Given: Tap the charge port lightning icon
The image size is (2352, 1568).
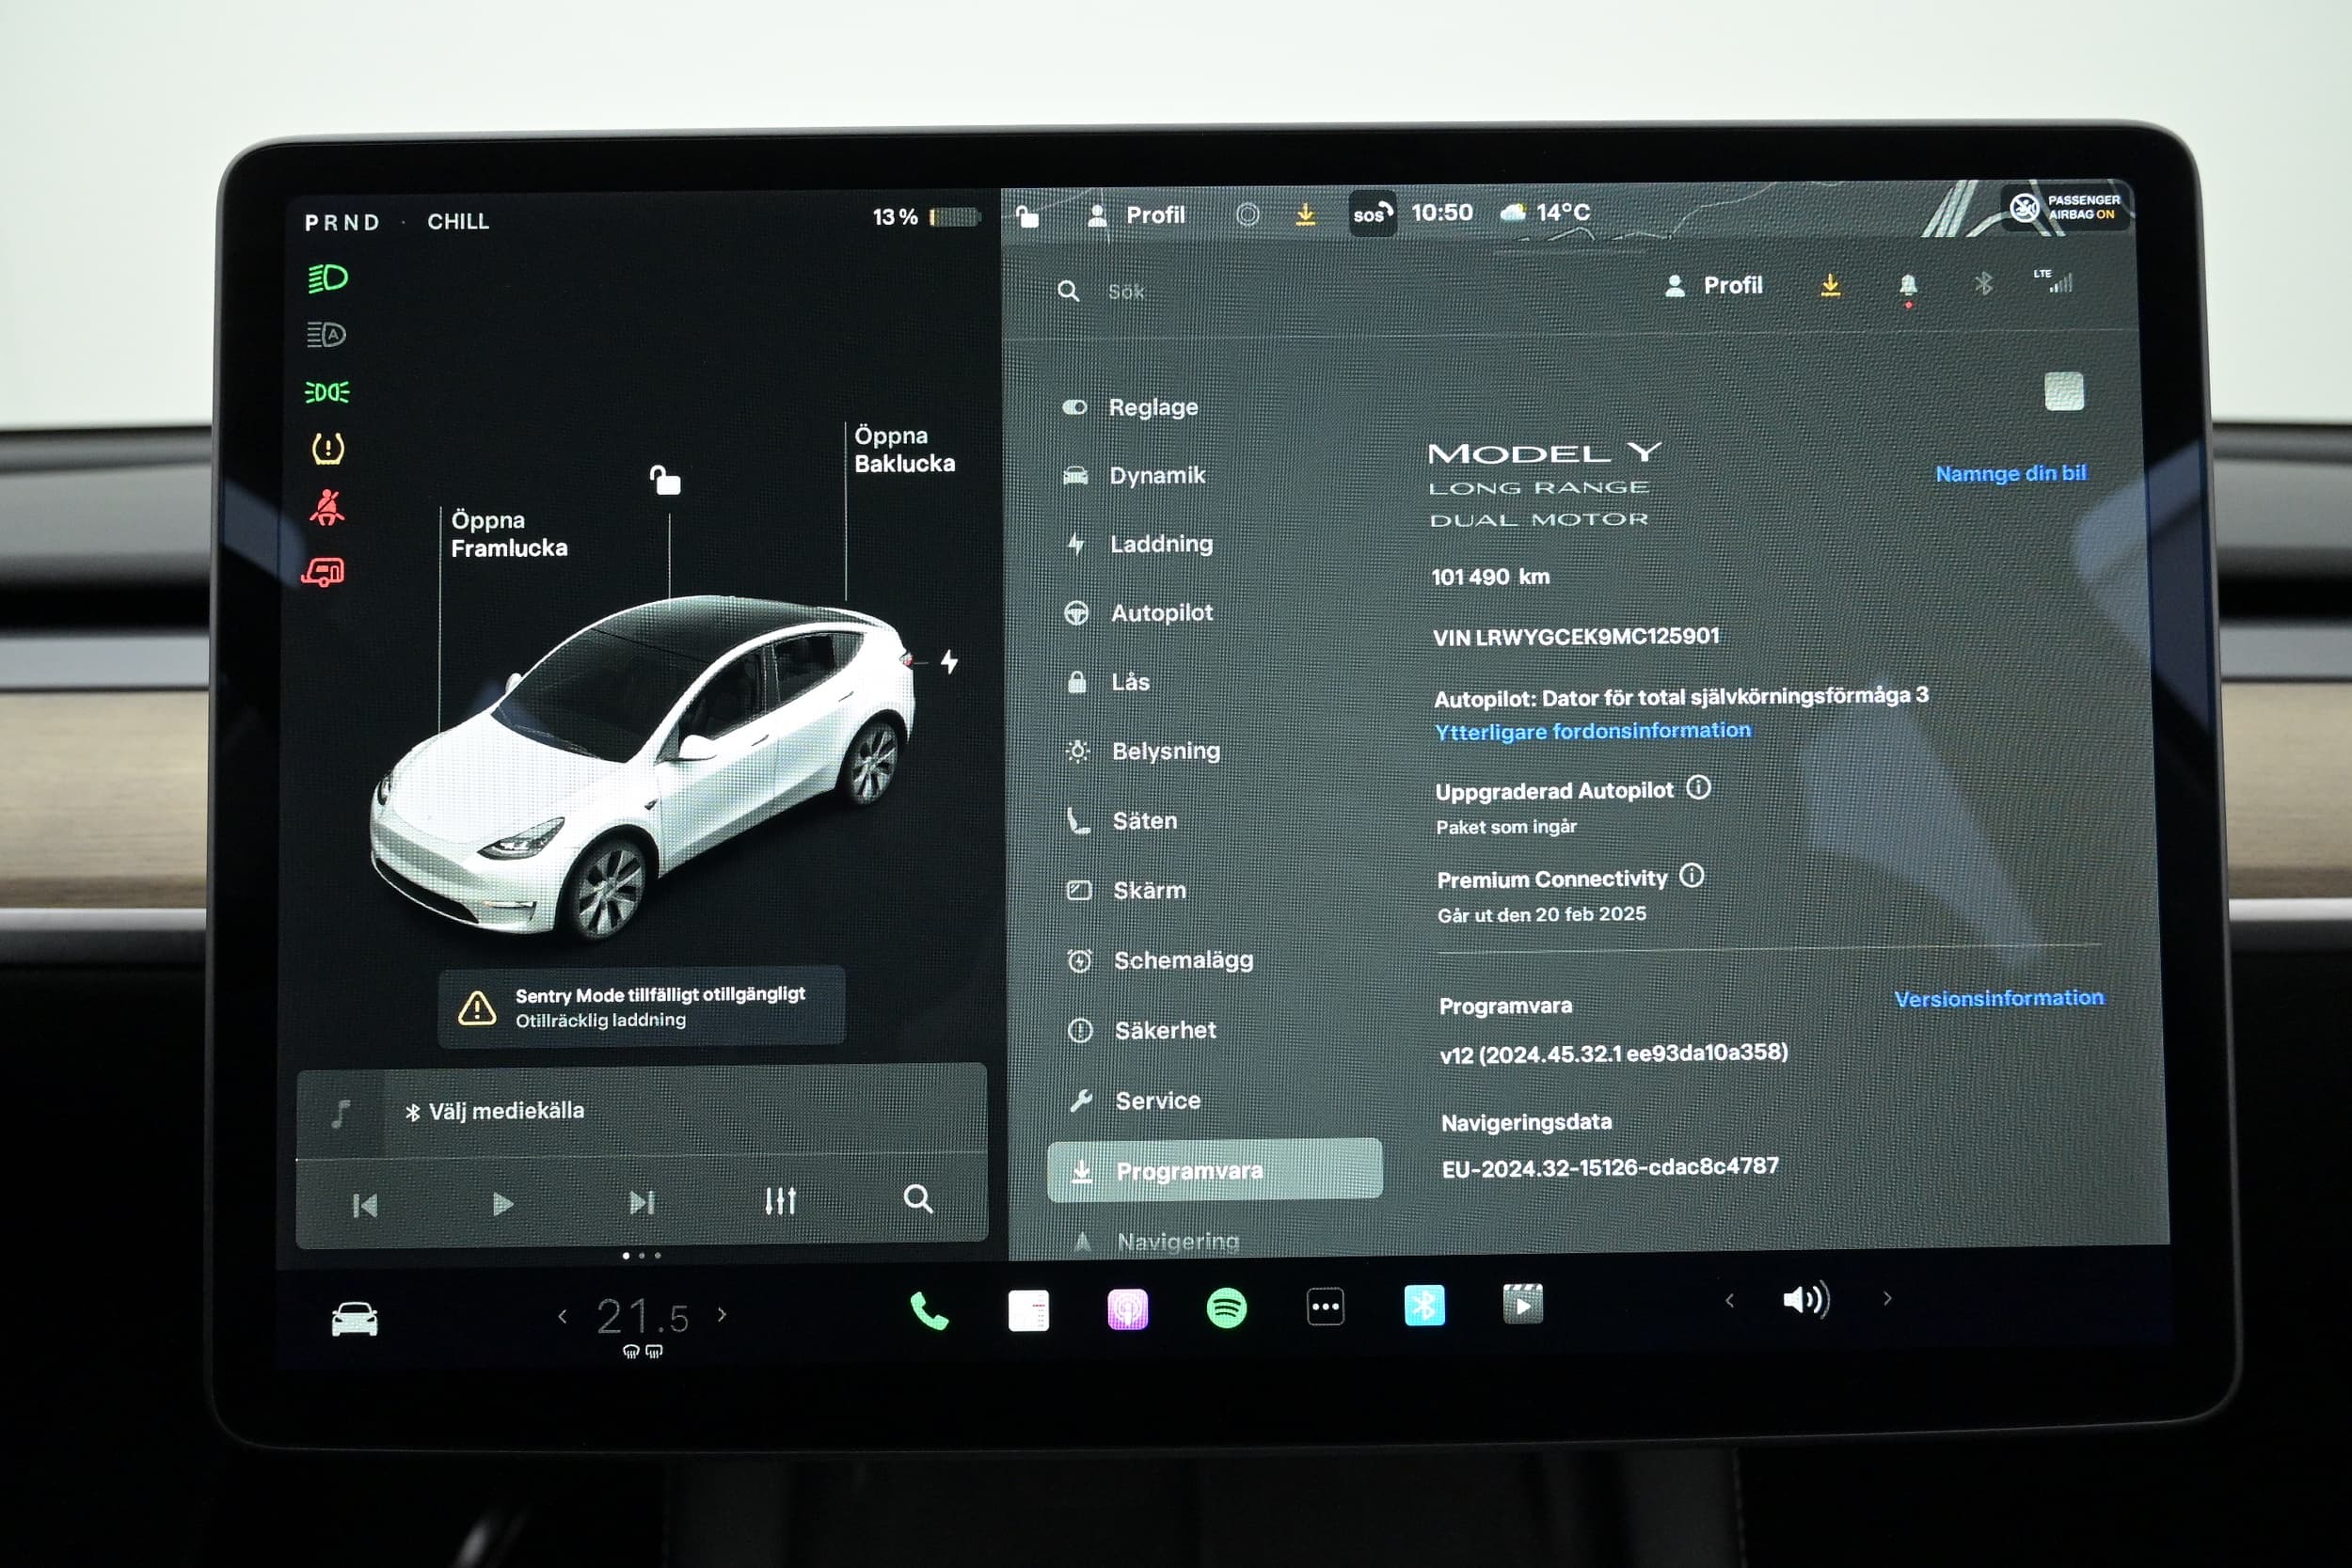Looking at the screenshot, I should coord(949,661).
